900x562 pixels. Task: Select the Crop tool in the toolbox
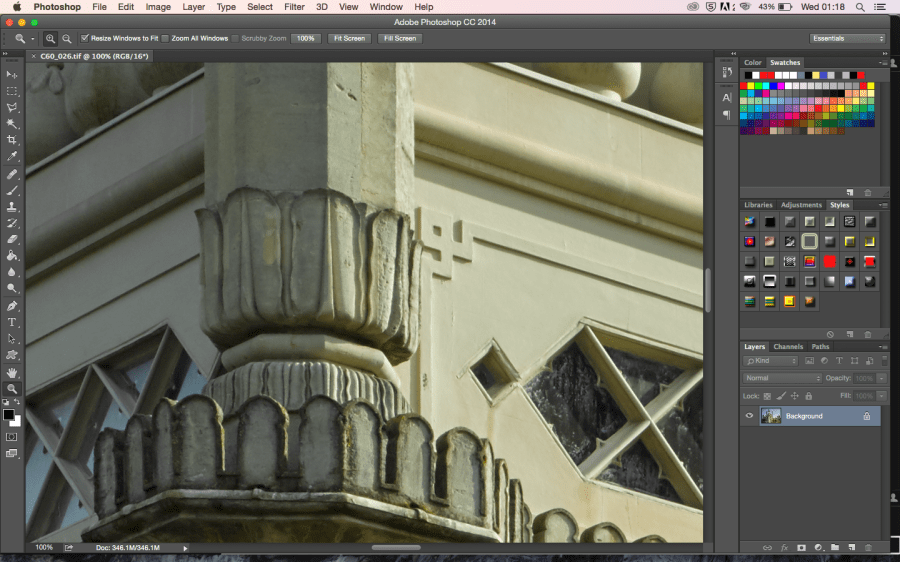click(x=12, y=140)
